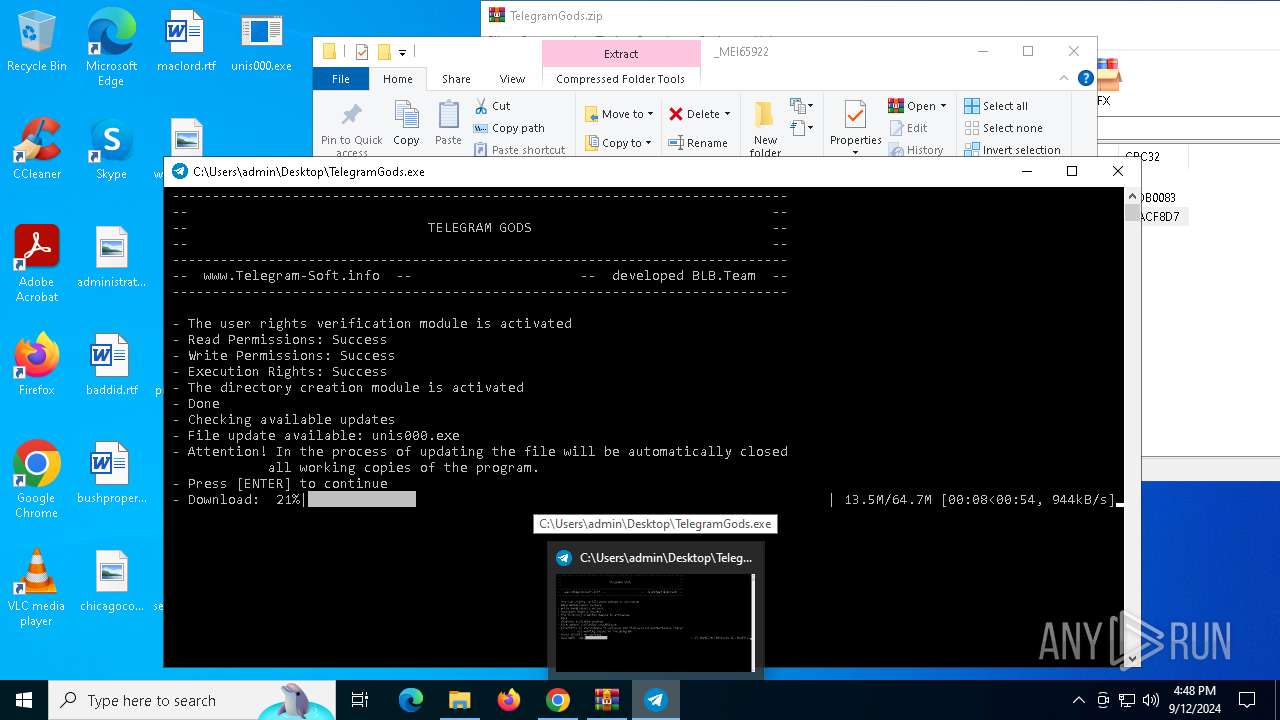The image size is (1280, 720).
Task: Click Edit in the Explorer ribbon
Action: tap(908, 128)
